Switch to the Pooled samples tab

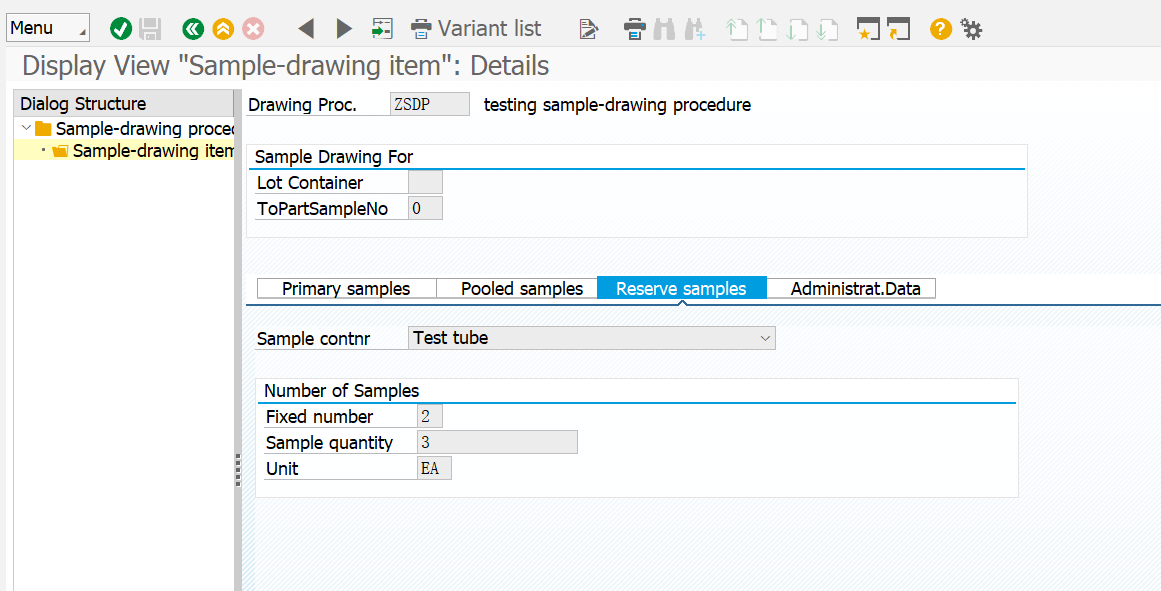[522, 289]
